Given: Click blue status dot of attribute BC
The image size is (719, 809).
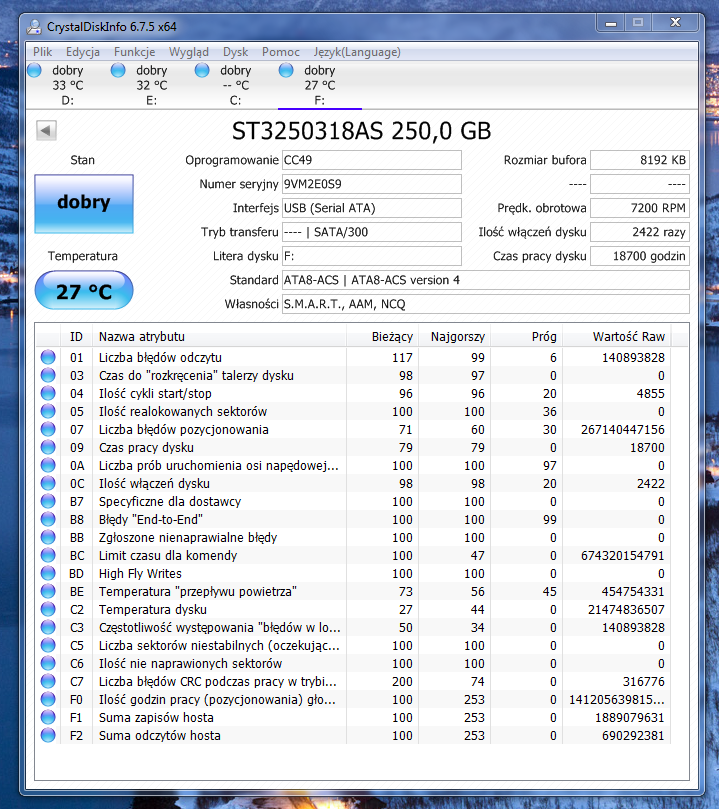Looking at the screenshot, I should (x=48, y=555).
